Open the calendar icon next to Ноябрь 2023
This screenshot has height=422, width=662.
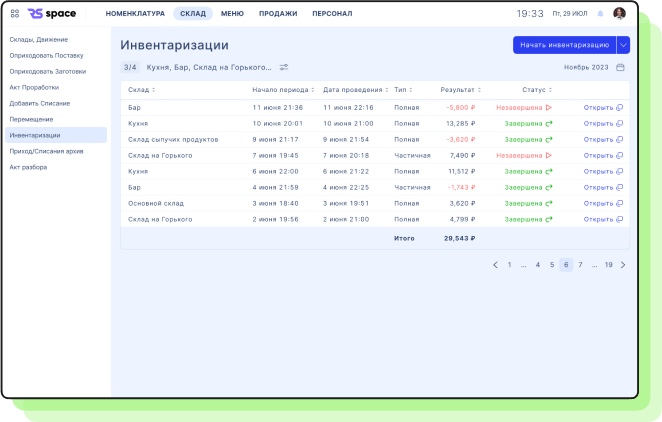(620, 67)
